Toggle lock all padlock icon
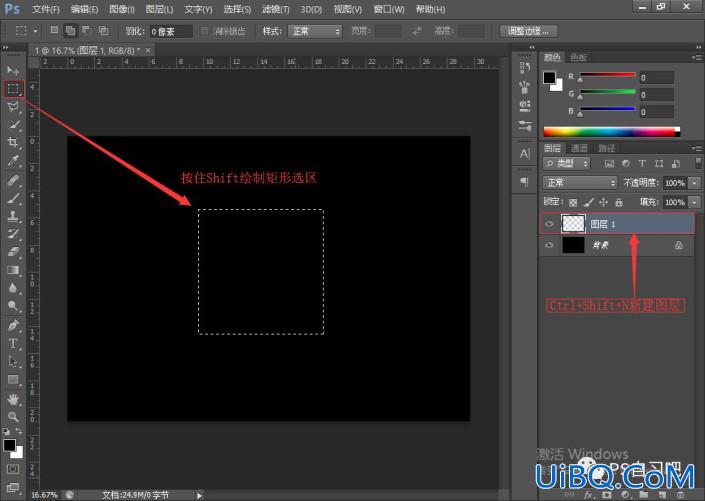705x501 pixels. [619, 202]
